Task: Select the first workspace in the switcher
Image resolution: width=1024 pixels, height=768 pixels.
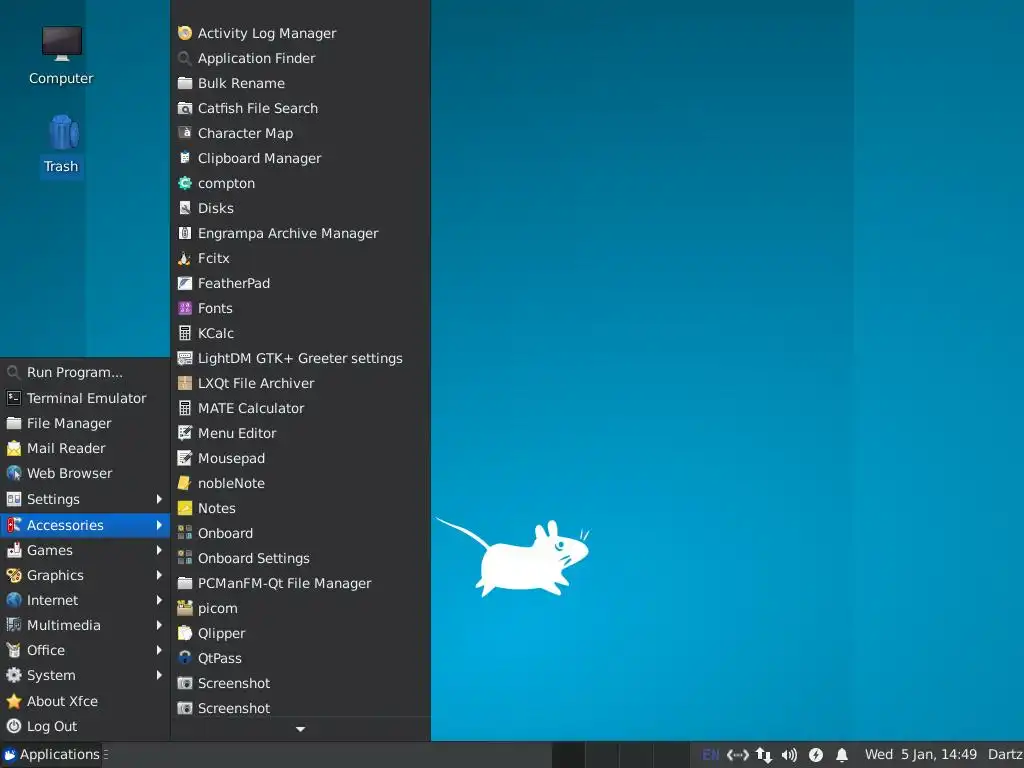Action: [x=569, y=755]
